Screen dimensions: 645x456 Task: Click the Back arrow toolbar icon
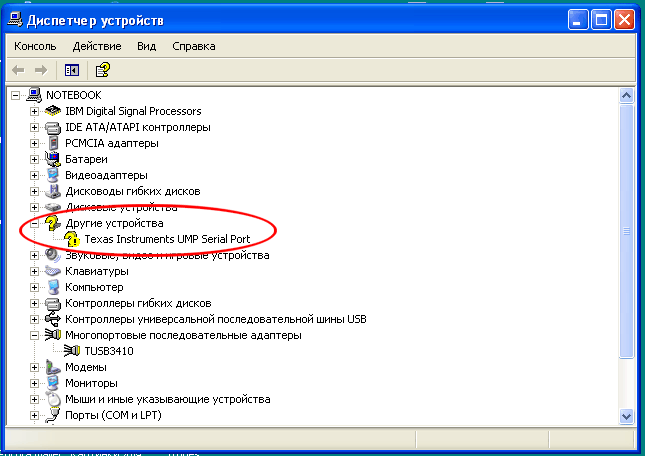point(18,70)
